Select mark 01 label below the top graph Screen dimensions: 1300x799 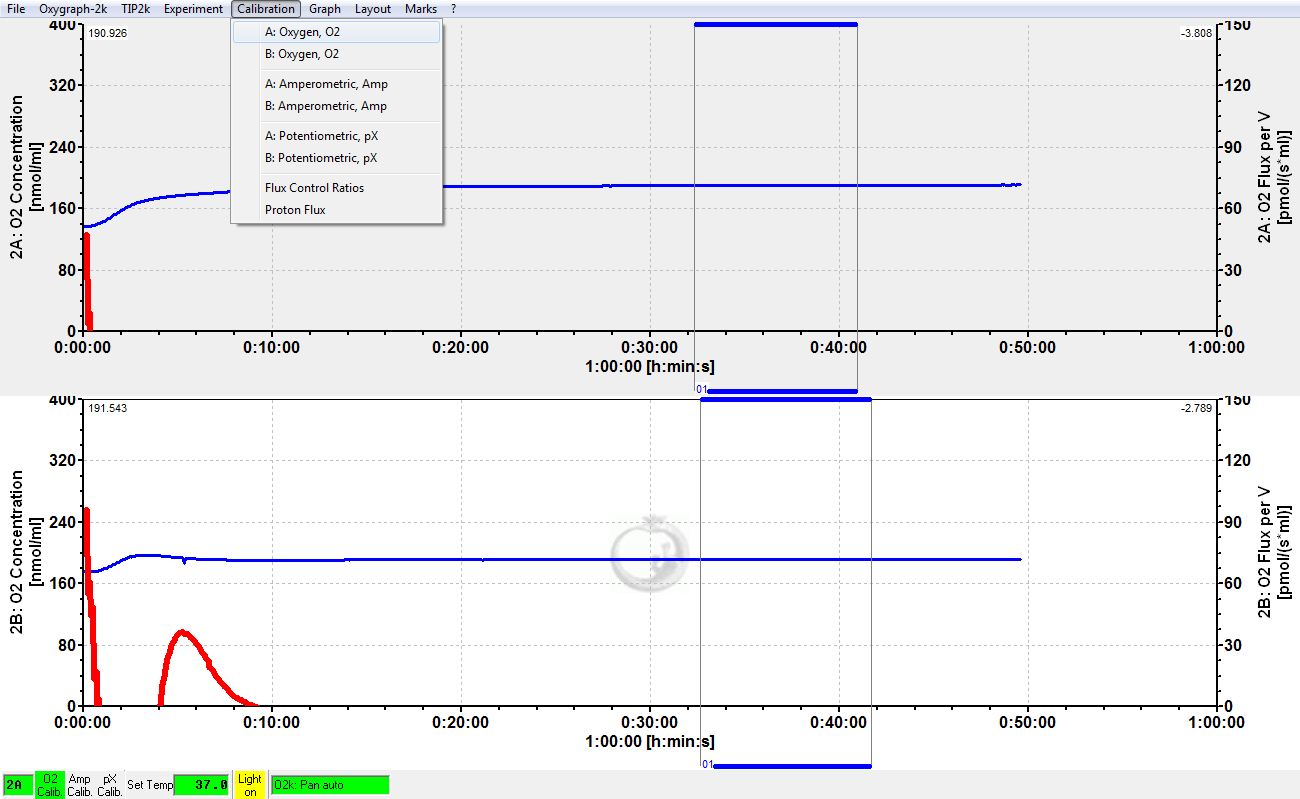click(x=702, y=390)
